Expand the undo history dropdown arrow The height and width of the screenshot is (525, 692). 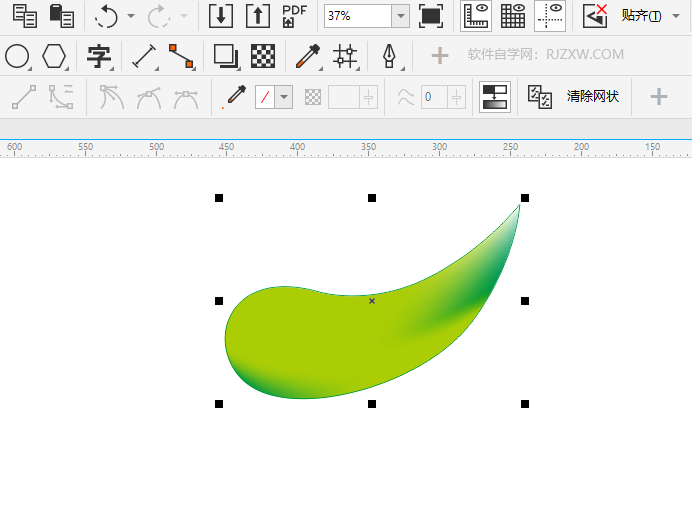point(131,16)
